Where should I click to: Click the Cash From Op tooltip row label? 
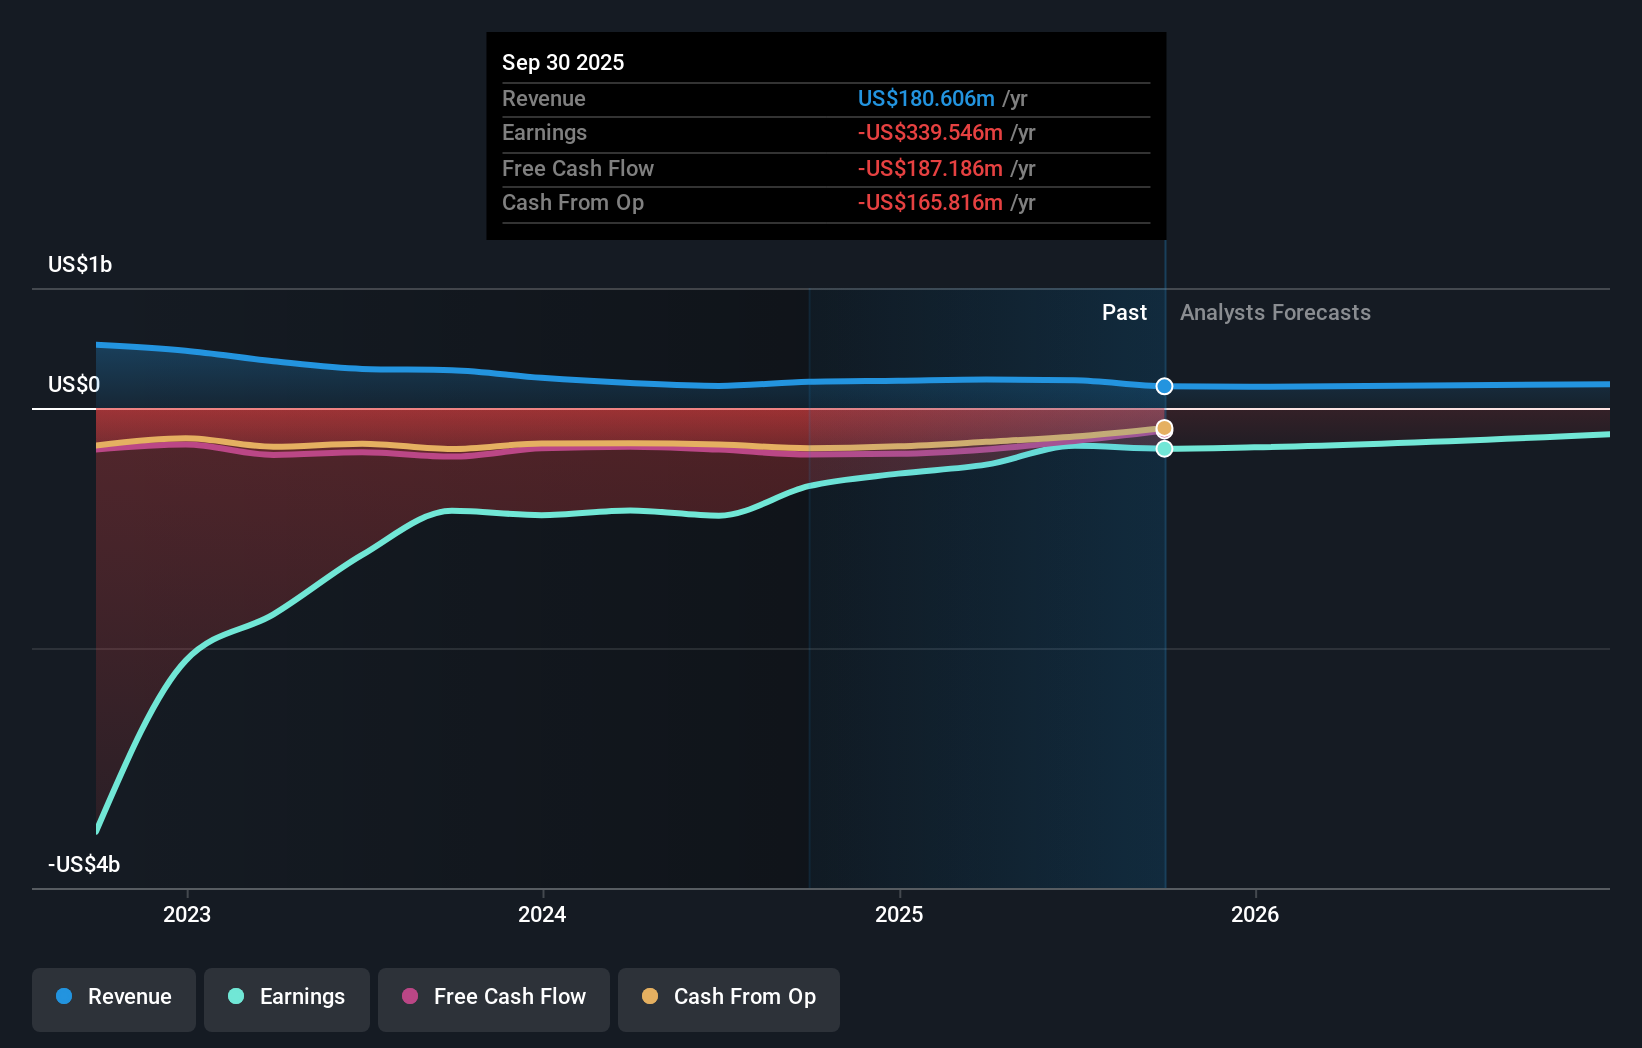pos(573,202)
